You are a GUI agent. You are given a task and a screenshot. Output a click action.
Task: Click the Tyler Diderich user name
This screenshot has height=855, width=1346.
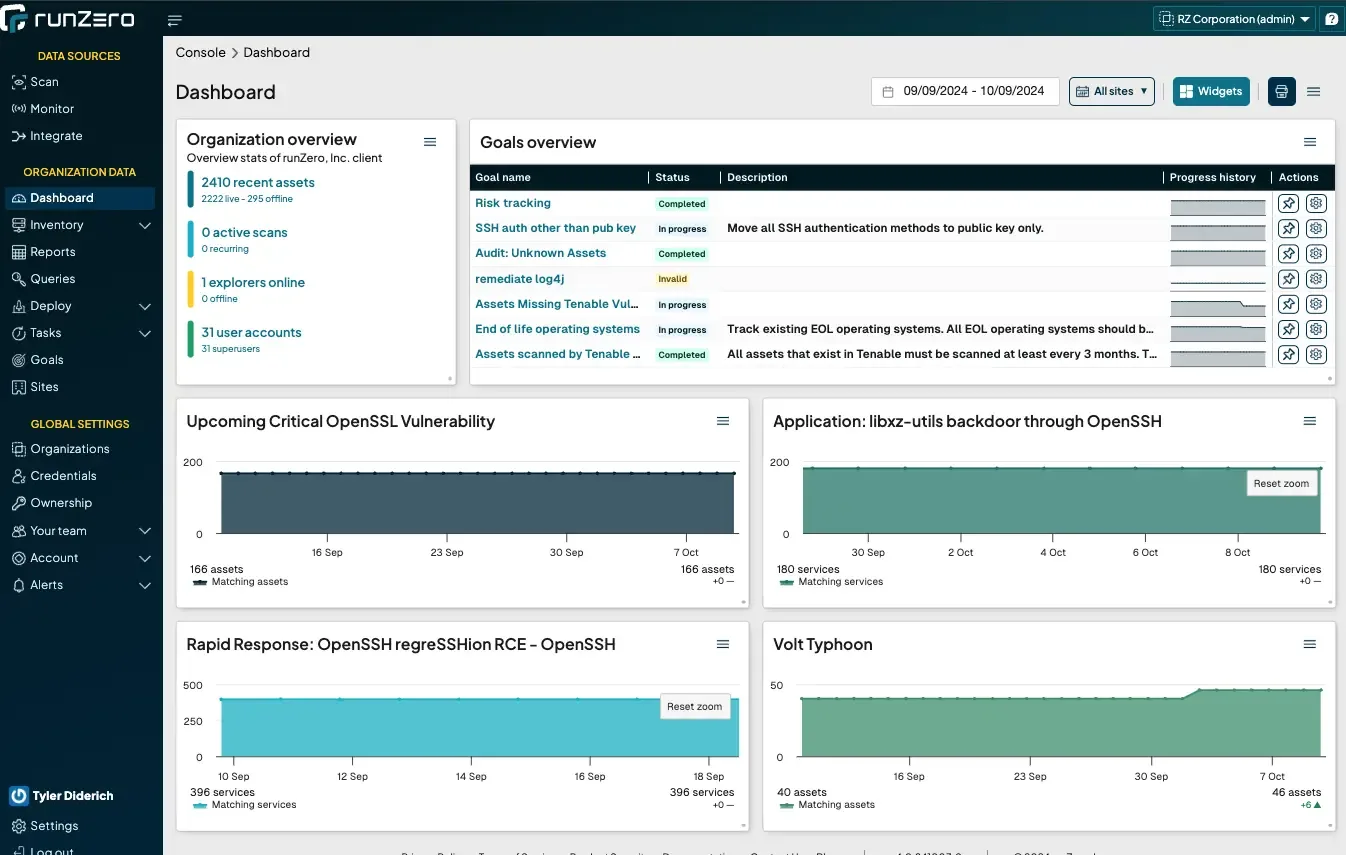point(73,796)
